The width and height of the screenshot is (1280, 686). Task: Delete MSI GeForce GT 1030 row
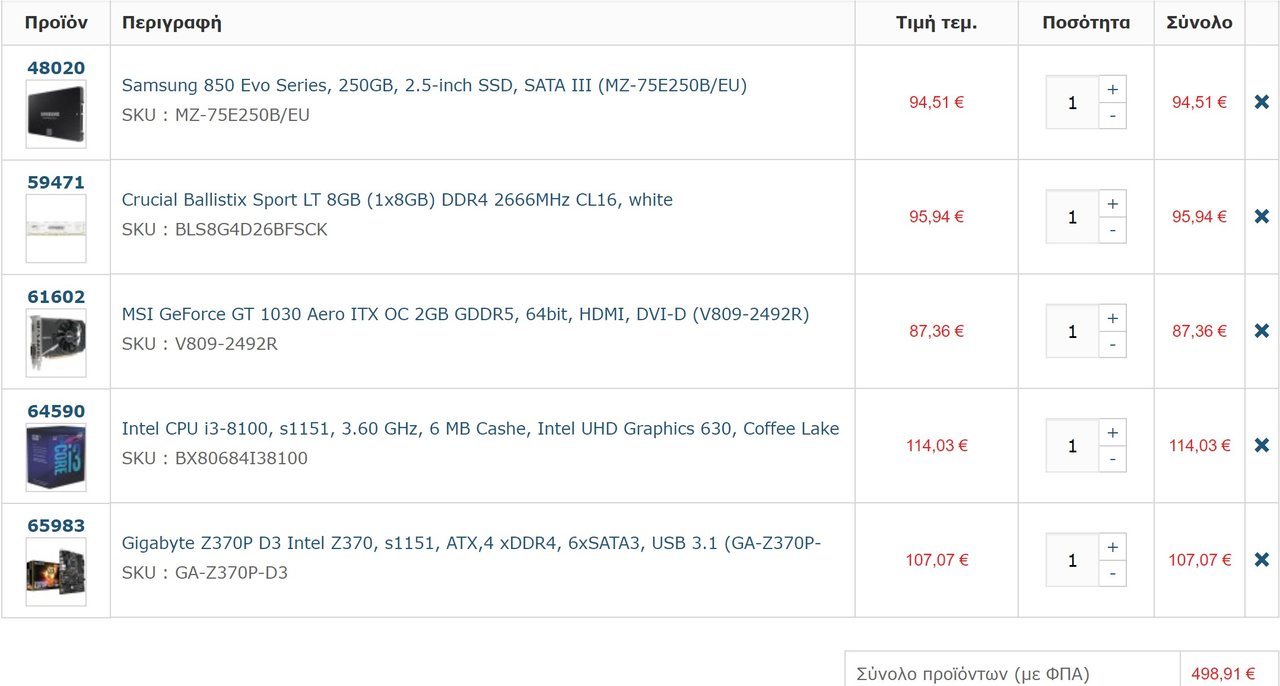click(x=1262, y=331)
